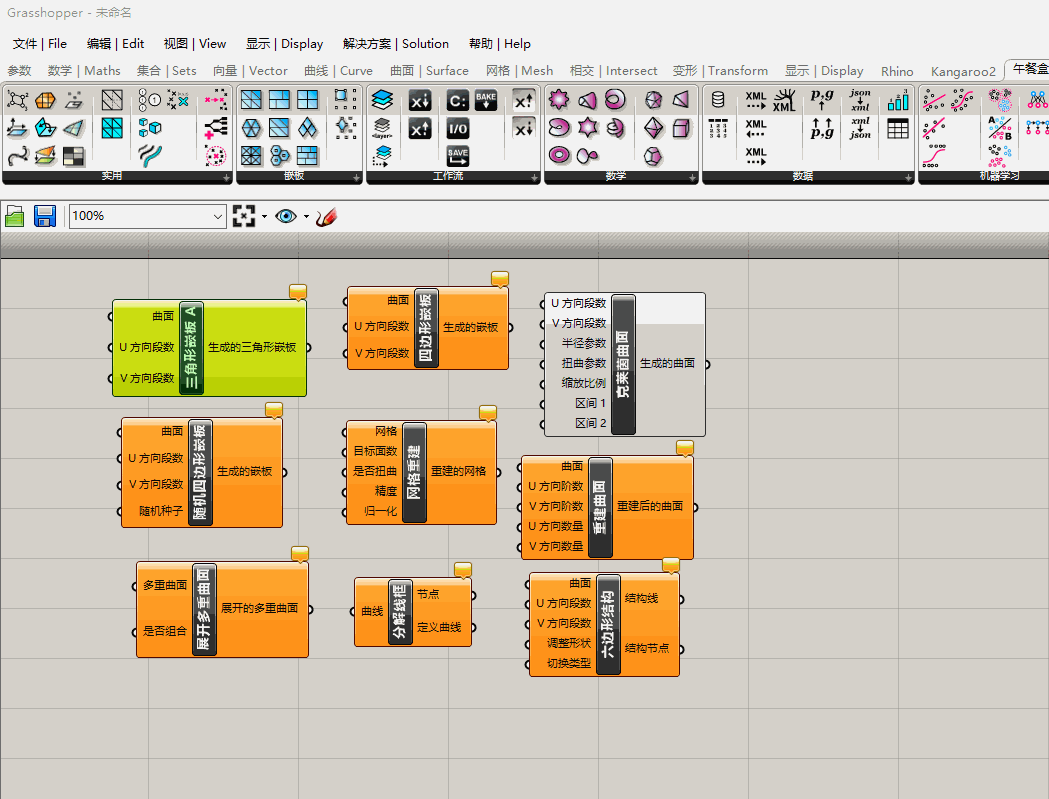Expand the 数据 panel with its plus

coord(908,177)
